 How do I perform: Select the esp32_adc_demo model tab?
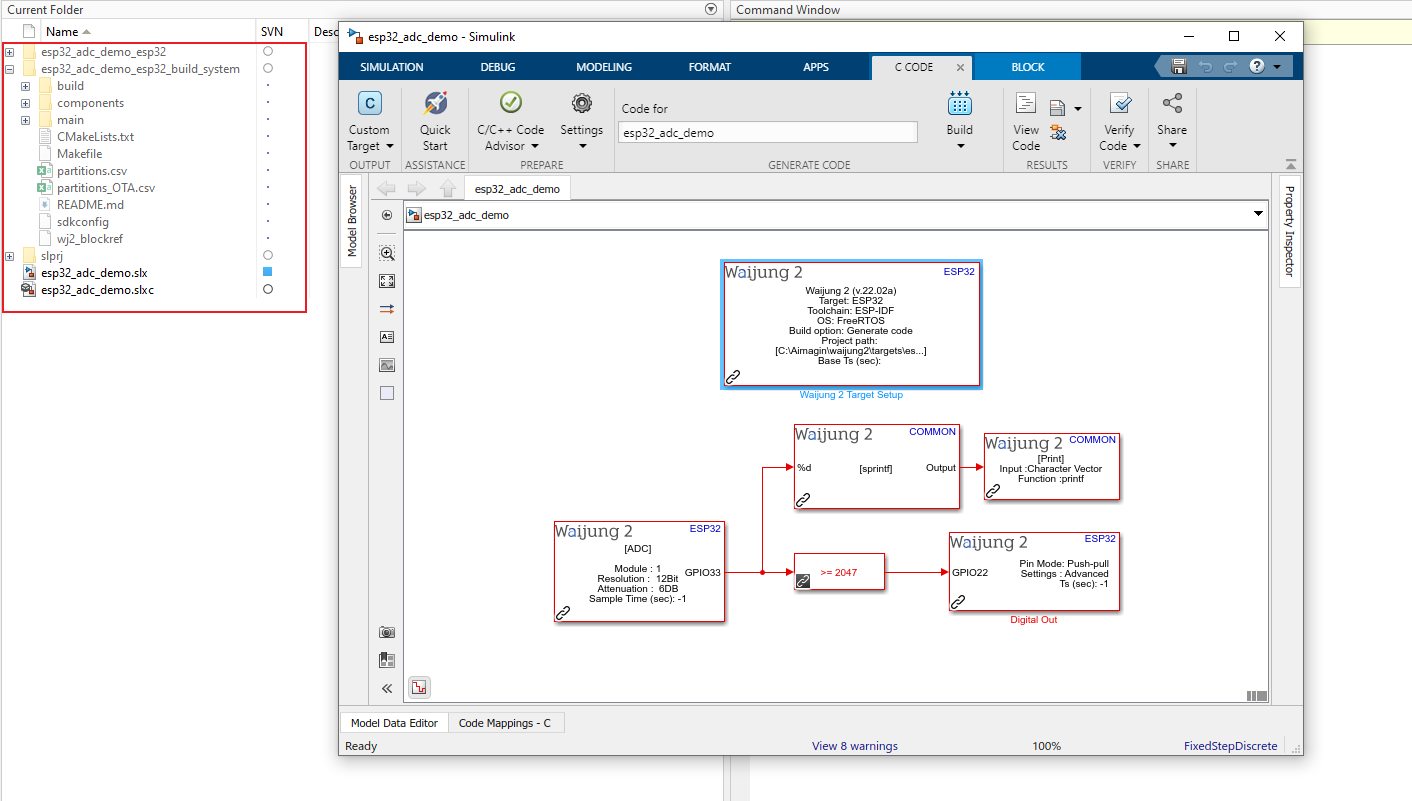point(518,188)
